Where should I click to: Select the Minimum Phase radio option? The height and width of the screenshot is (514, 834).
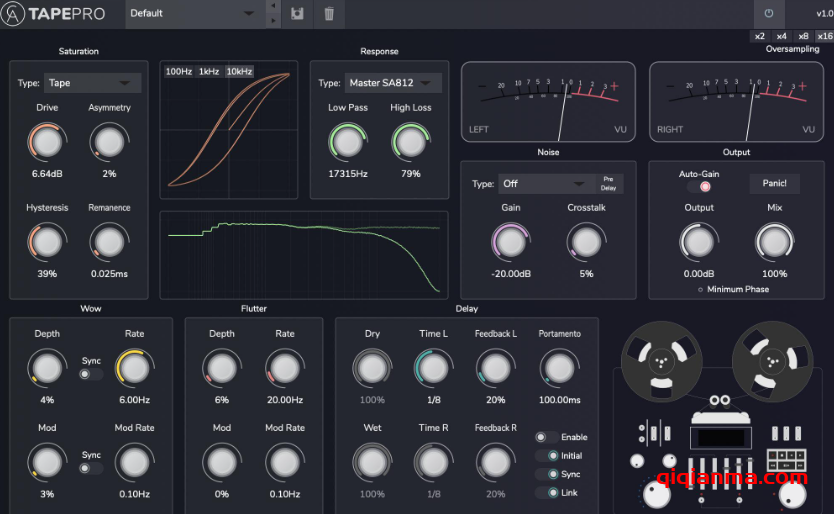tap(701, 290)
